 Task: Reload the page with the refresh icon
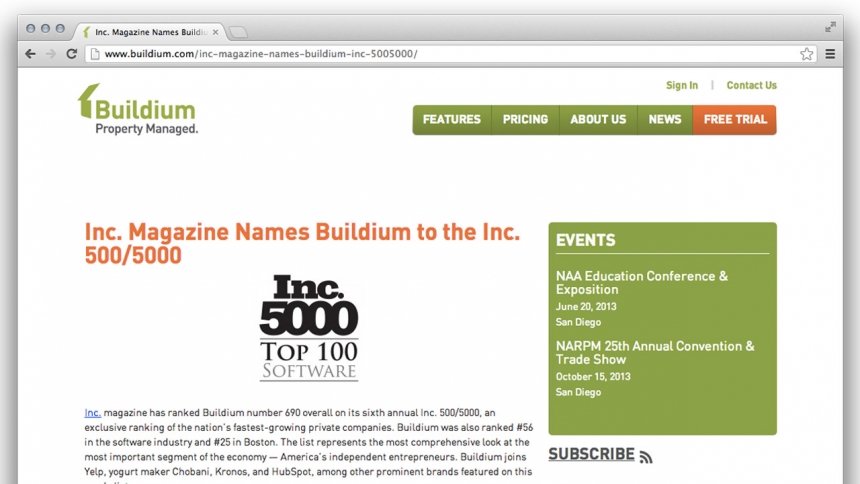point(71,54)
